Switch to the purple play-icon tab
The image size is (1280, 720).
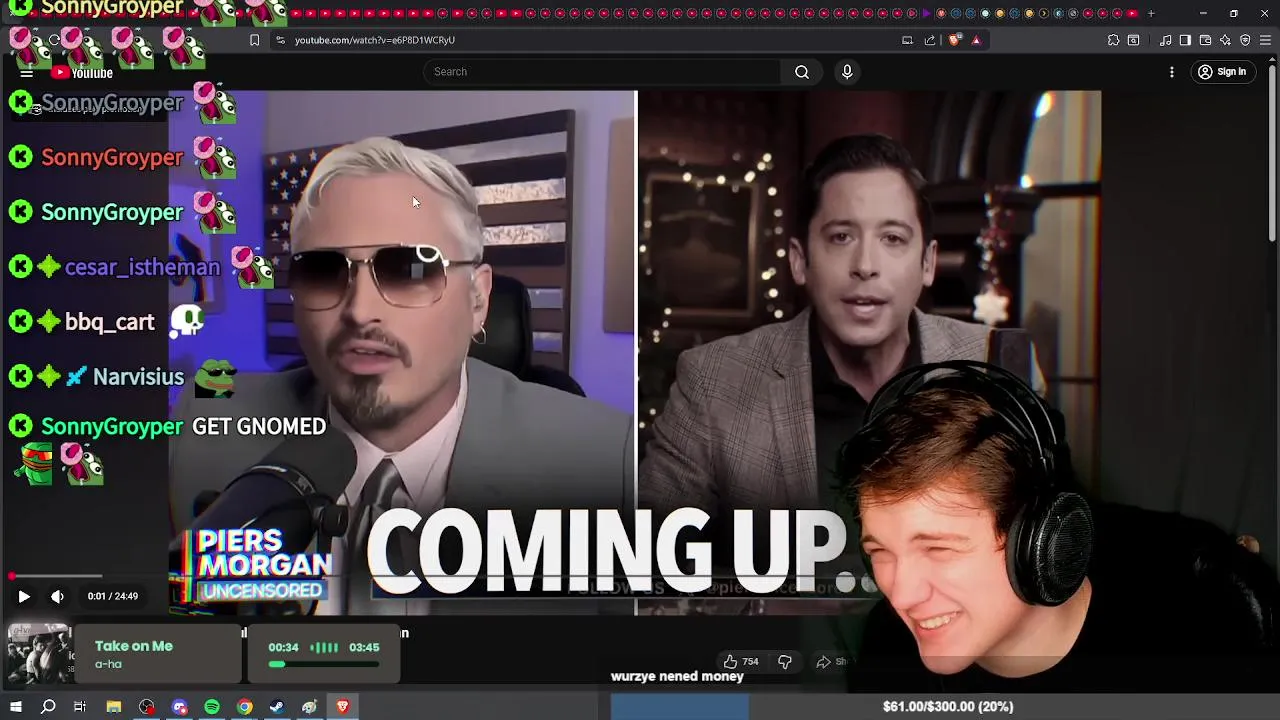[926, 13]
